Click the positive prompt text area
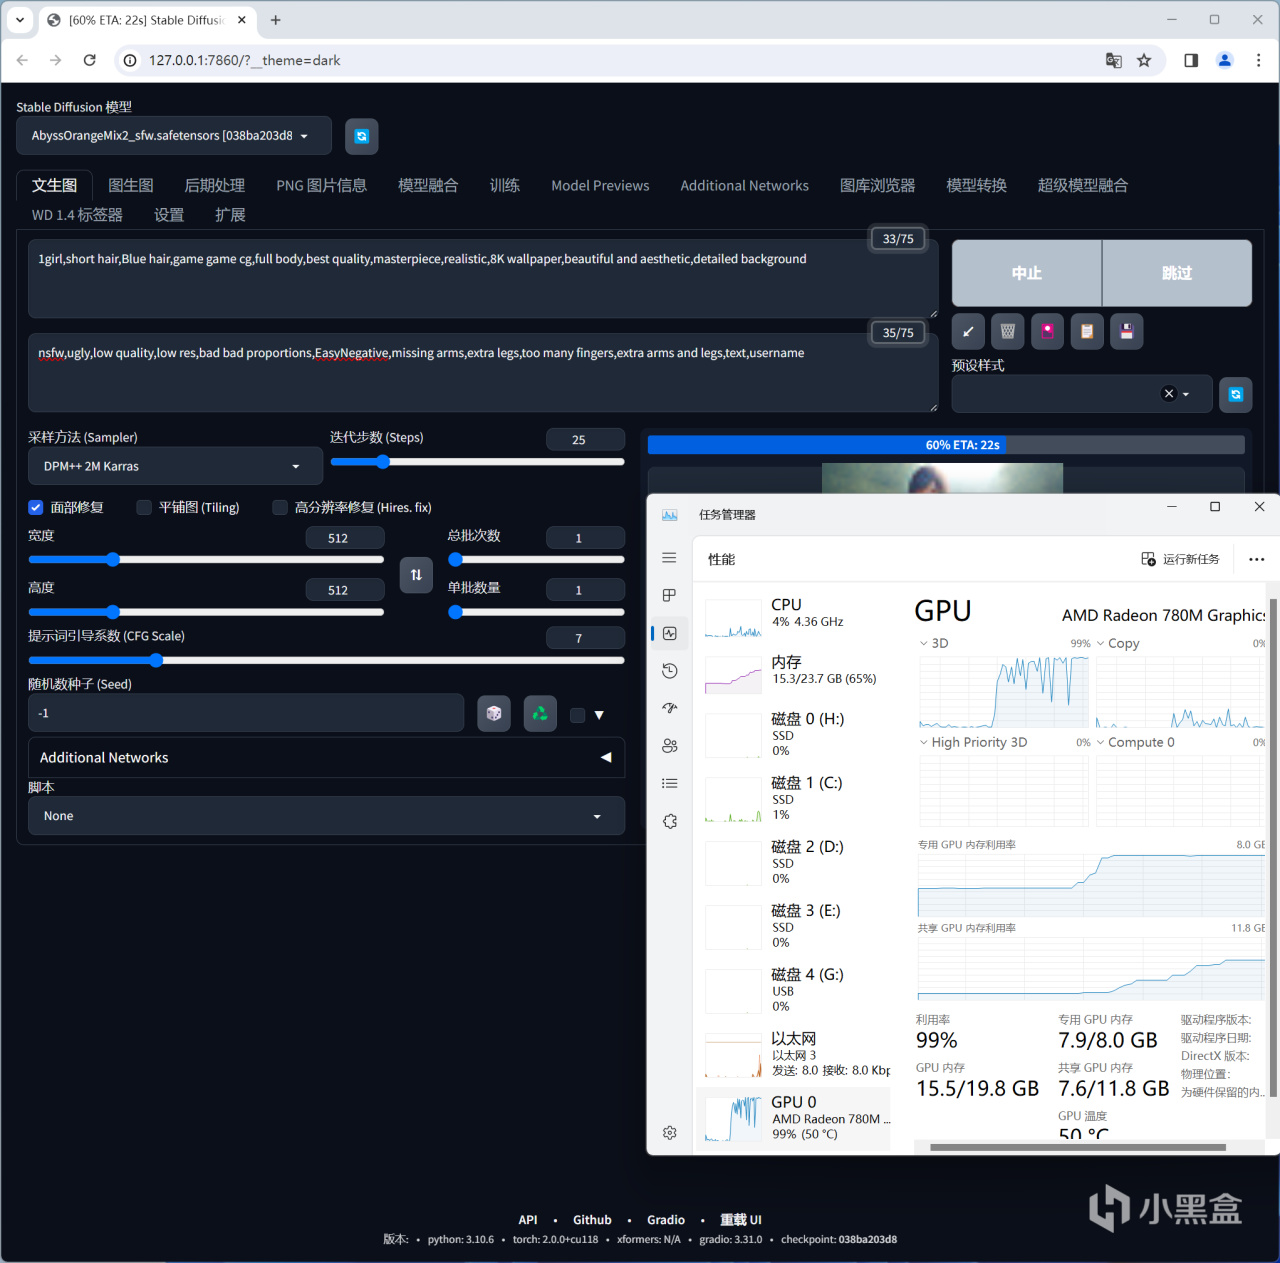The image size is (1280, 1263). (x=483, y=278)
